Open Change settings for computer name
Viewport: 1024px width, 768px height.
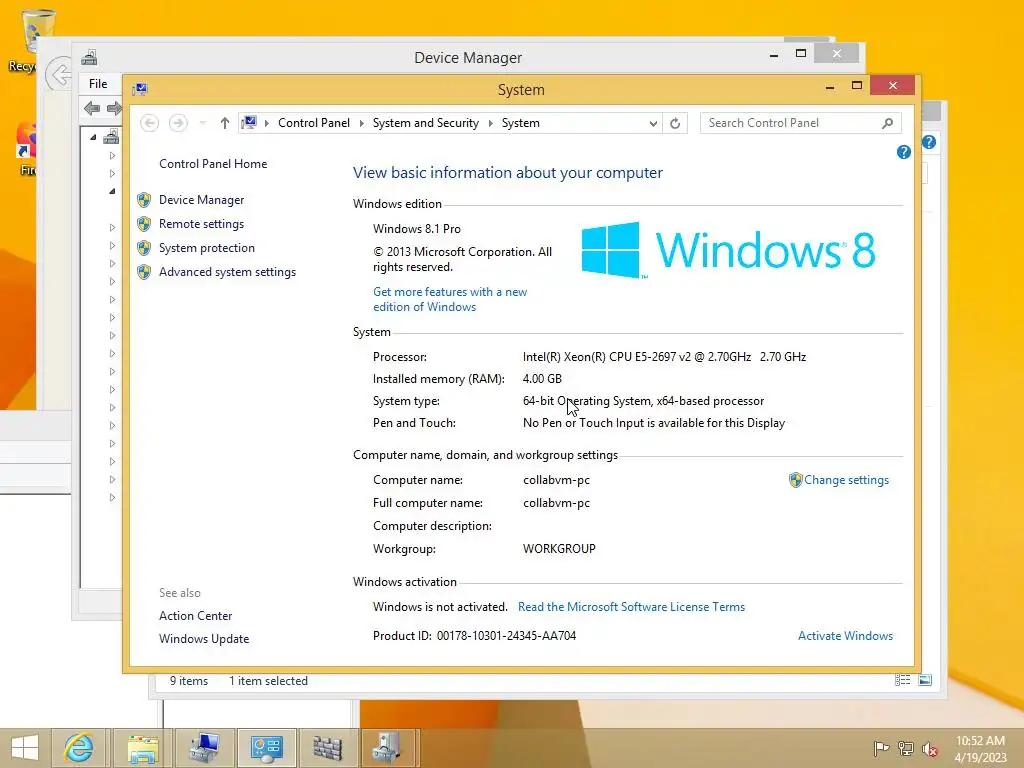(x=846, y=480)
